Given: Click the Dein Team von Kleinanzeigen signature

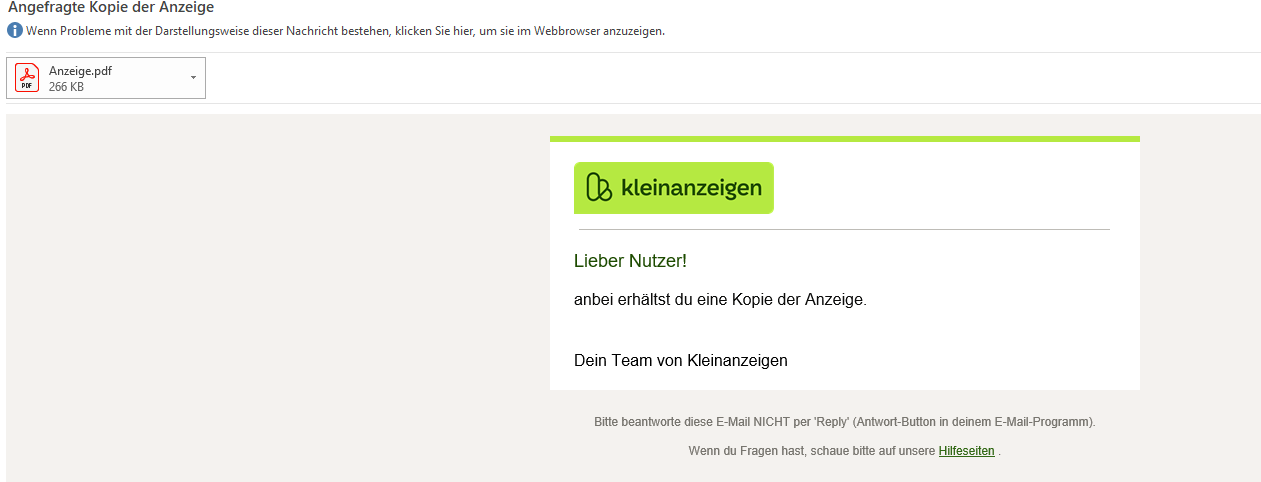Looking at the screenshot, I should tap(680, 360).
